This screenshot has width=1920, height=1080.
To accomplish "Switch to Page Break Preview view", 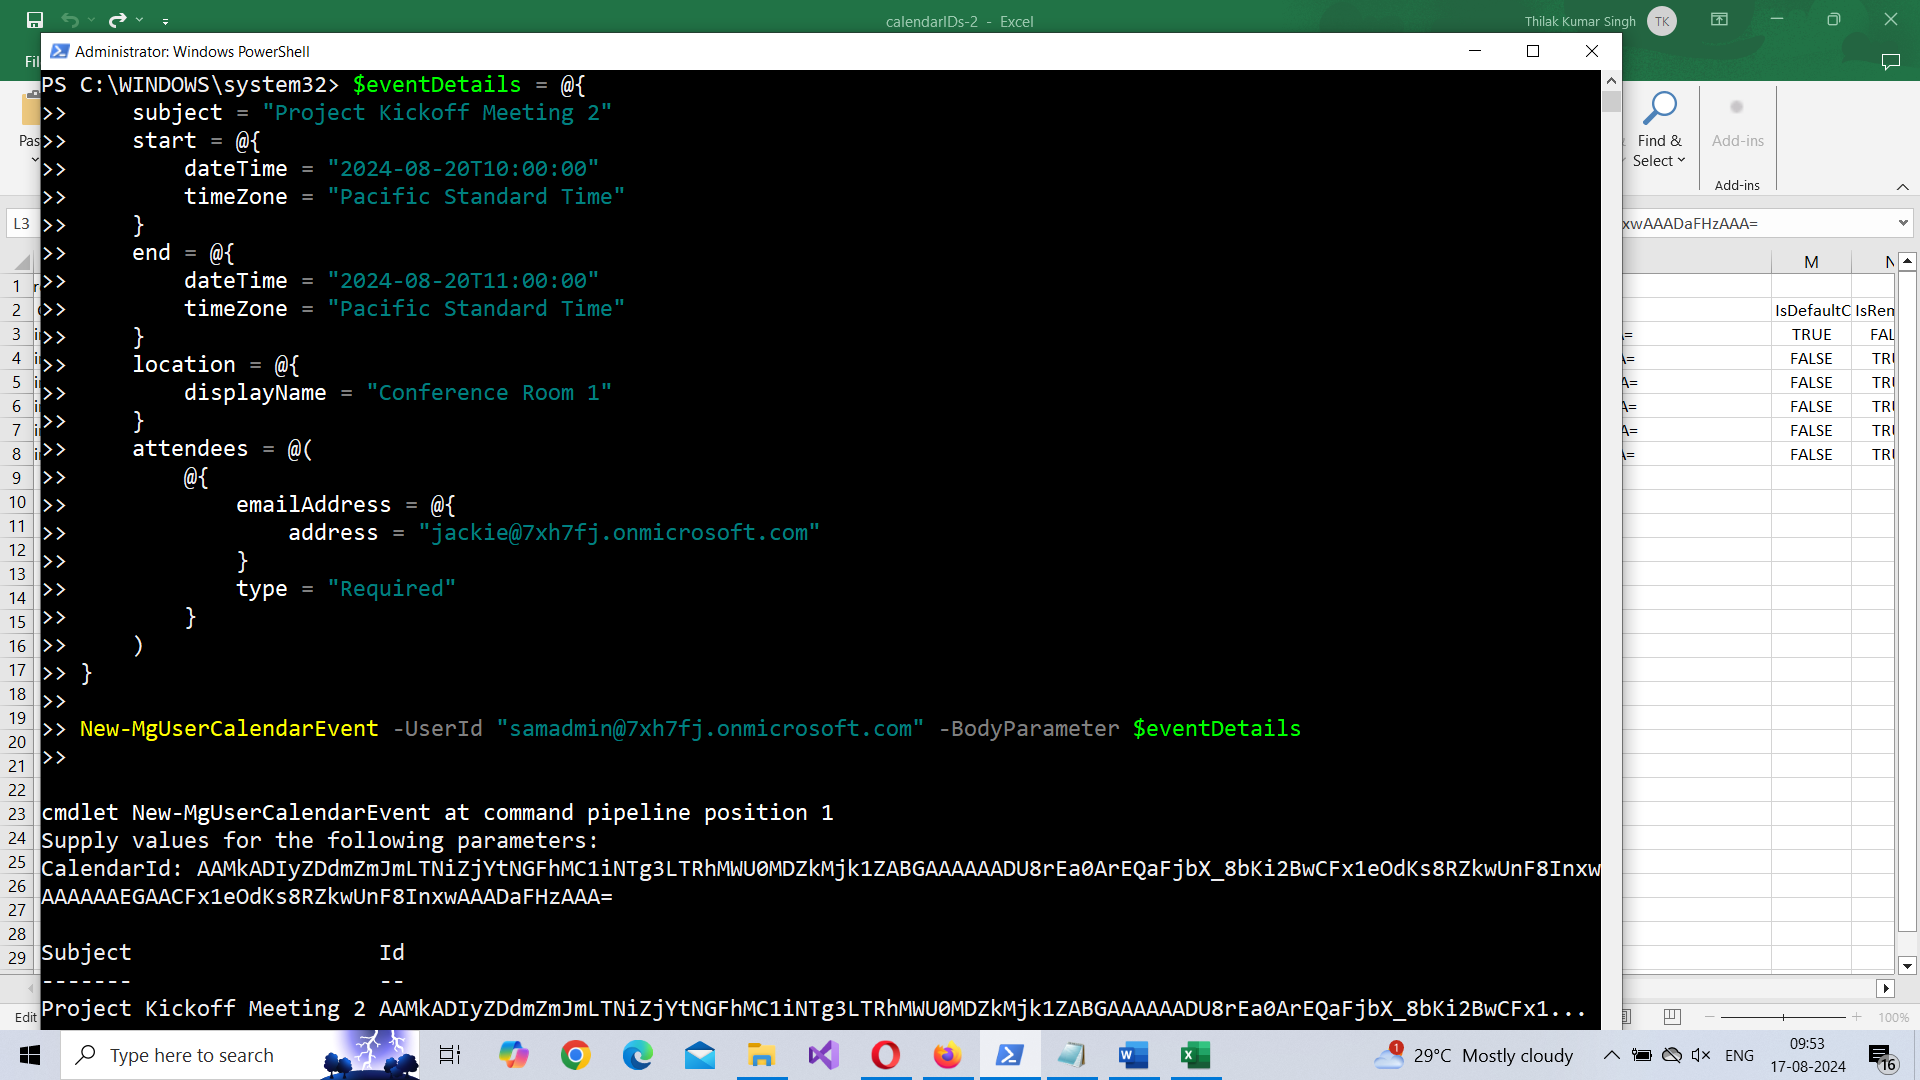I will point(1672,1017).
